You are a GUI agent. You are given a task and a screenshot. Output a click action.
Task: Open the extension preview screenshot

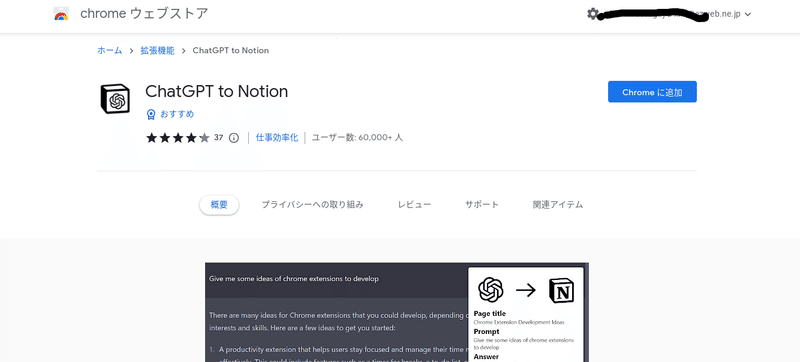coord(397,312)
